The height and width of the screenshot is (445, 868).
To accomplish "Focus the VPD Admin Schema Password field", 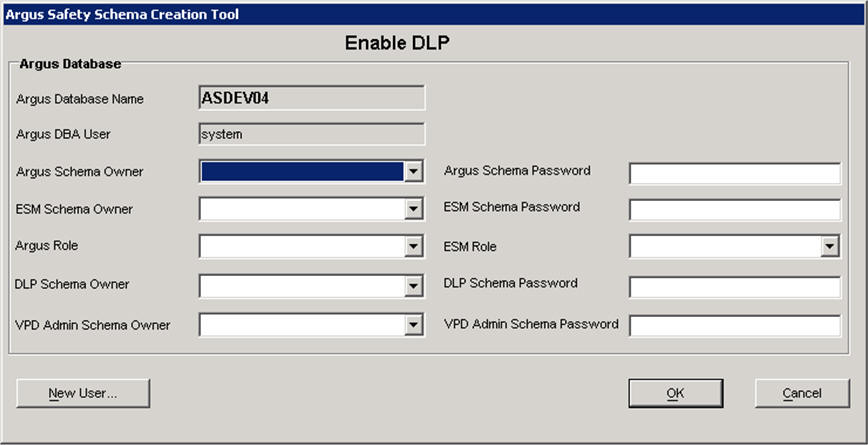I will coord(735,325).
